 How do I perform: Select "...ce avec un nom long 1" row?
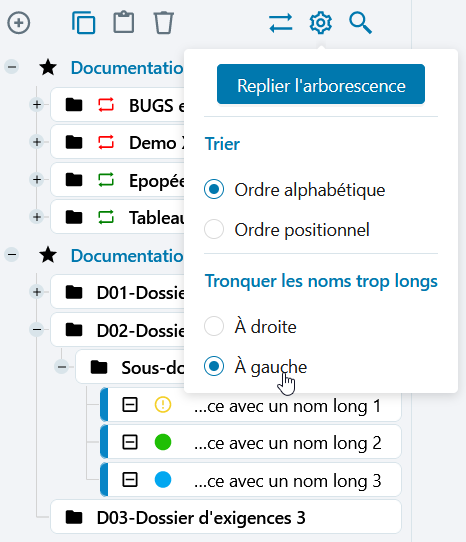click(x=251, y=404)
